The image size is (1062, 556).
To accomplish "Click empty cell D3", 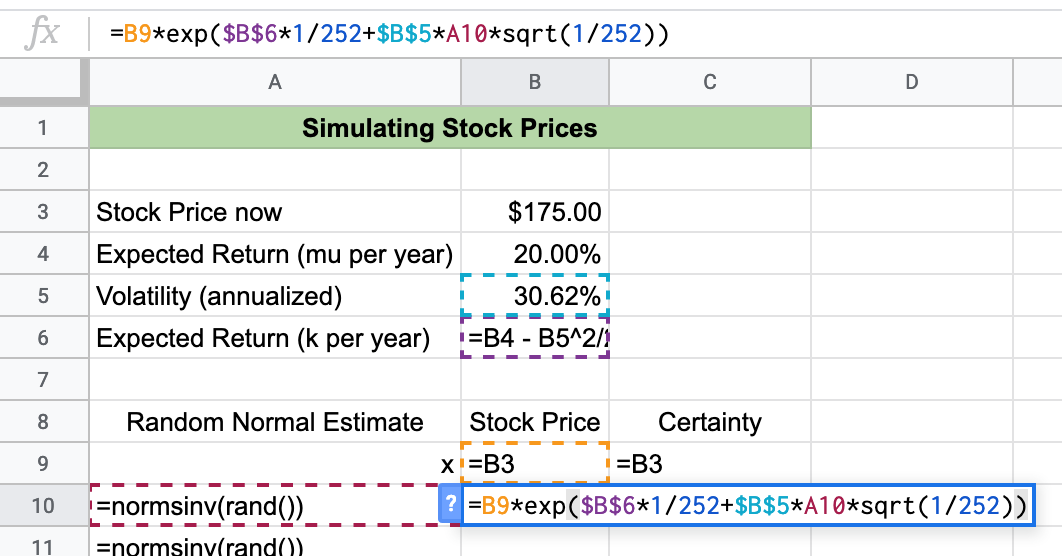I will [x=912, y=211].
